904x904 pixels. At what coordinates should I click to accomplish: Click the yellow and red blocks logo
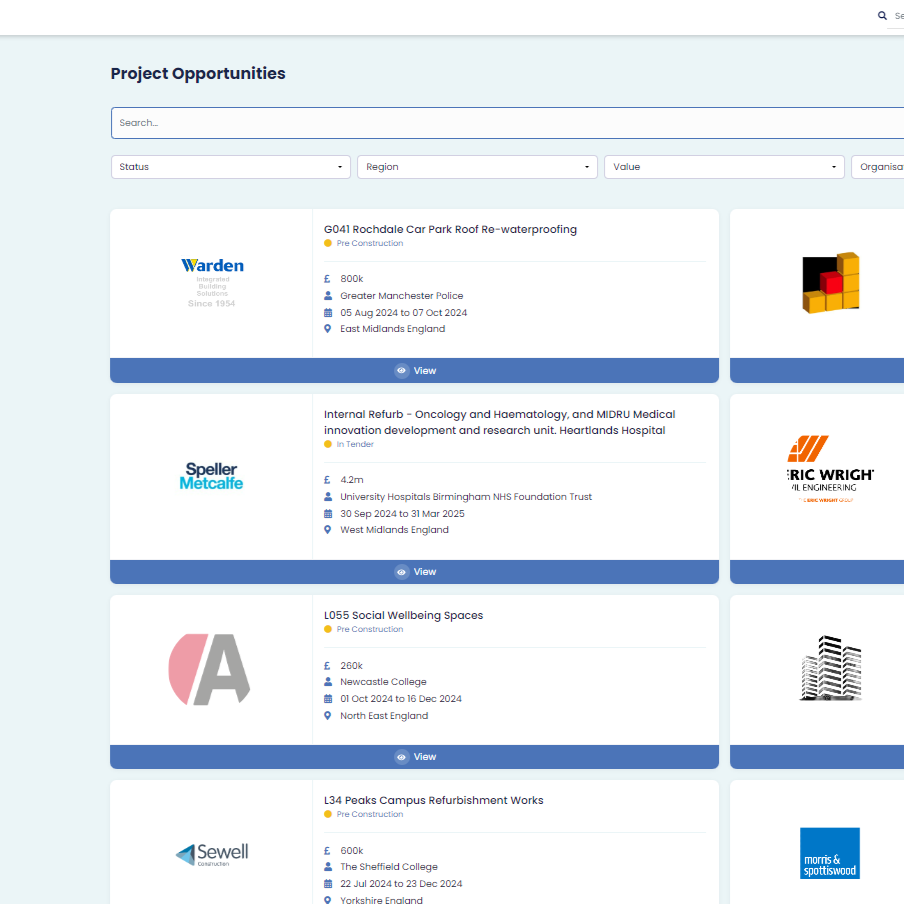point(831,282)
